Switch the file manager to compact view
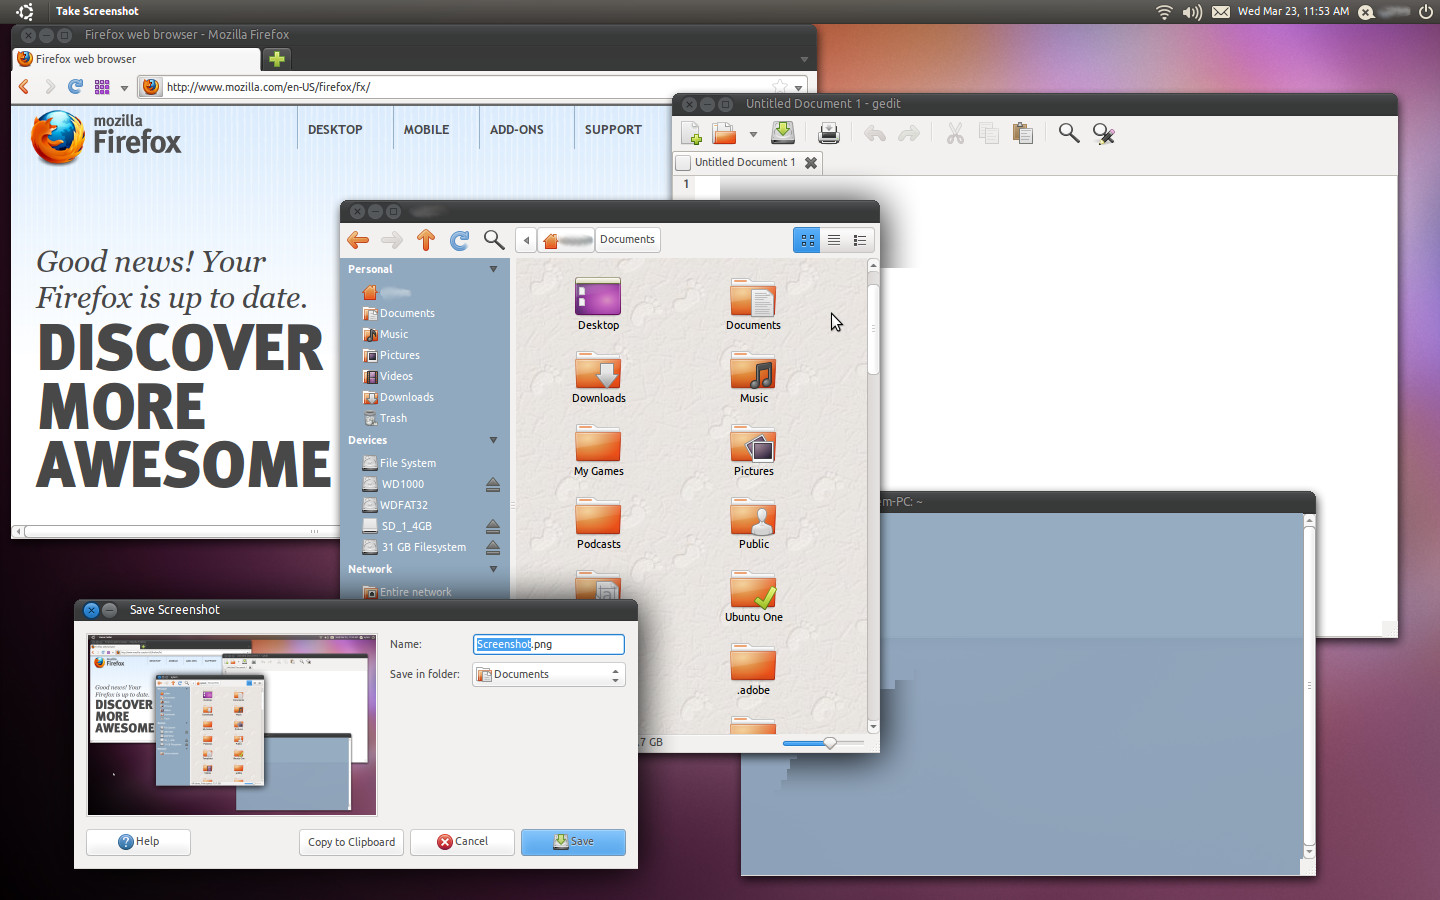Viewport: 1440px width, 900px height. (861, 240)
